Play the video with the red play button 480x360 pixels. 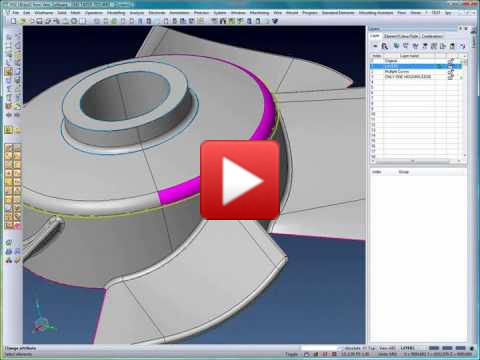[240, 180]
